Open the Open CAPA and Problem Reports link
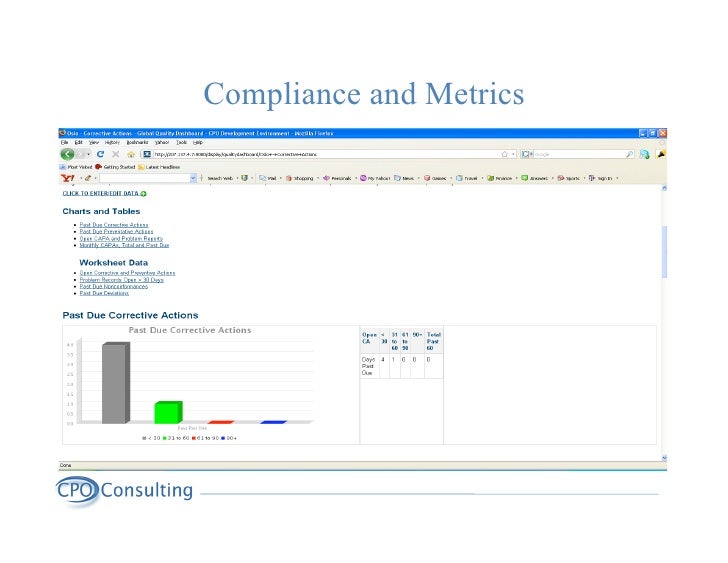This screenshot has width=728, height=563. tap(121, 239)
